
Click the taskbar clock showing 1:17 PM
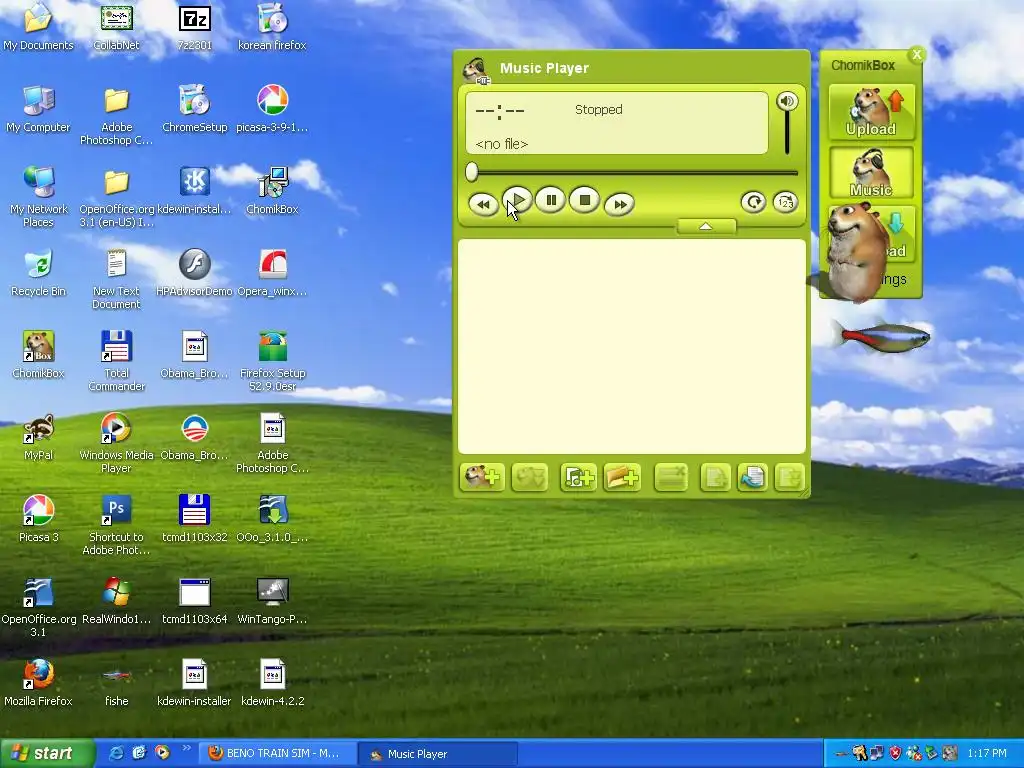click(x=987, y=754)
